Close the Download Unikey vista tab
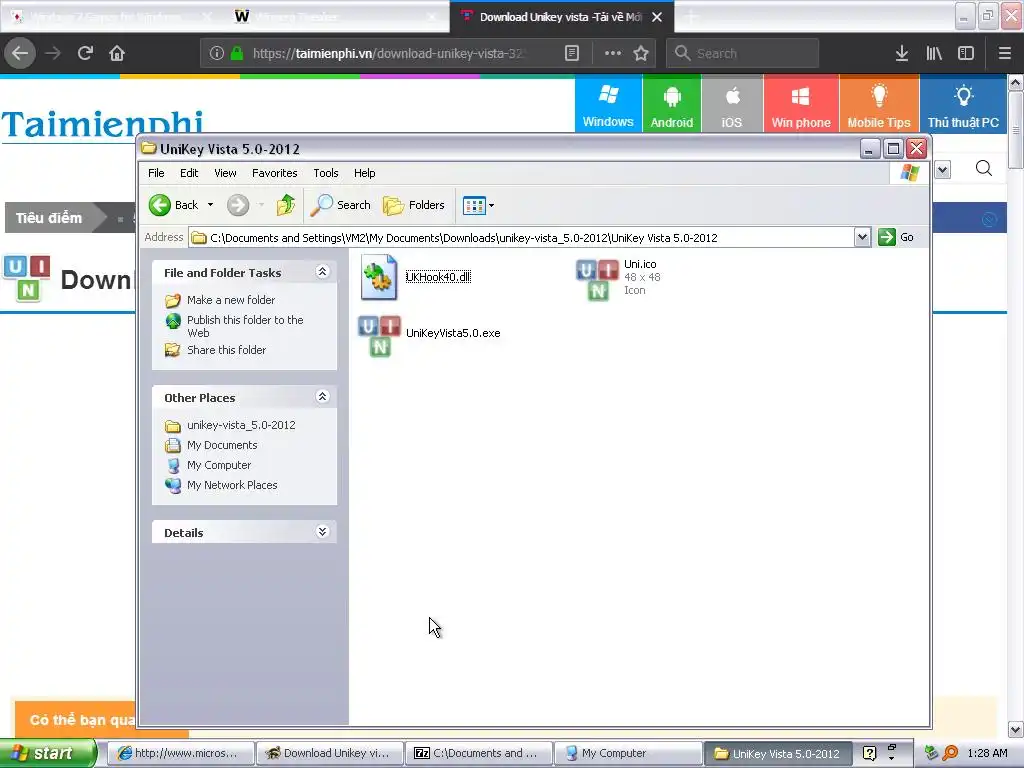This screenshot has width=1024, height=768. coord(657,17)
